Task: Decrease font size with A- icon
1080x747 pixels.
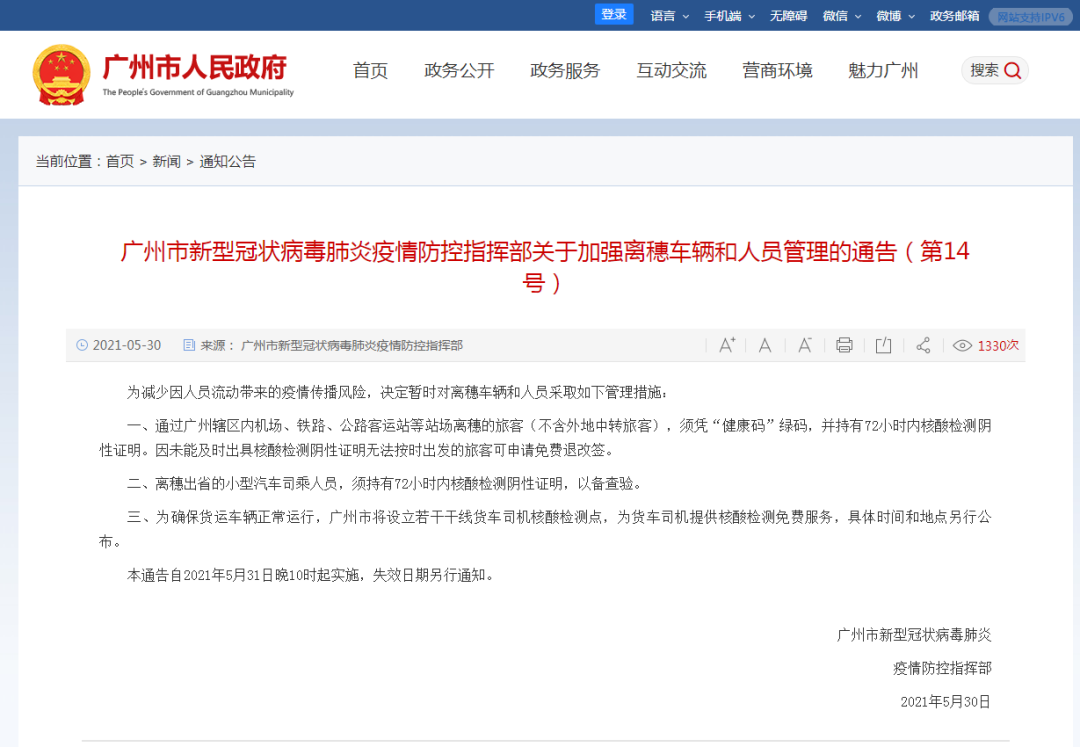Action: point(804,345)
